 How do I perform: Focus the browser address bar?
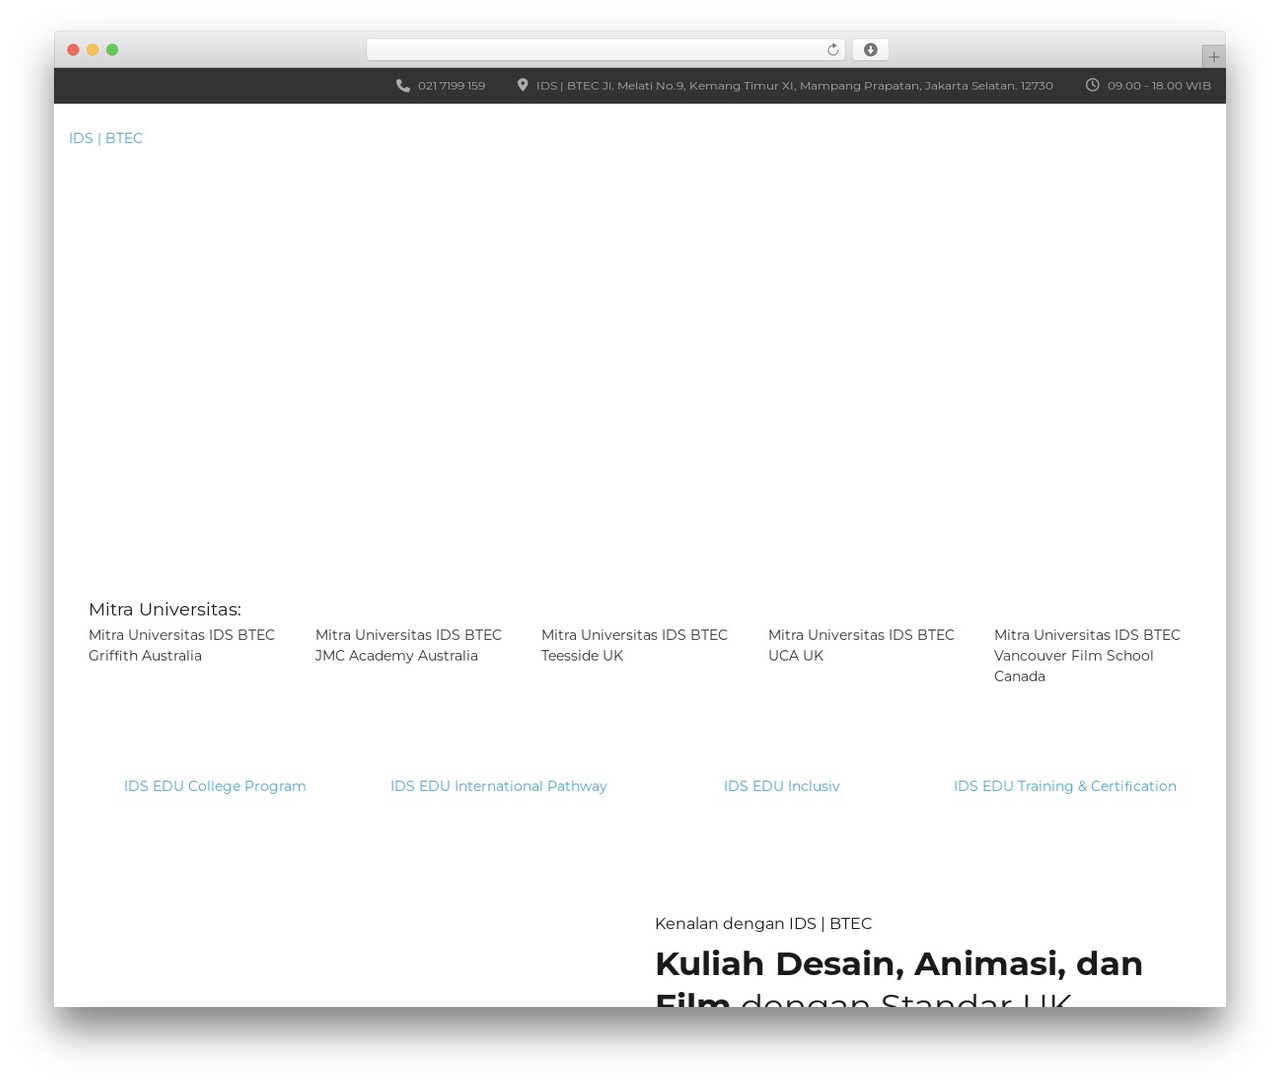click(x=605, y=50)
